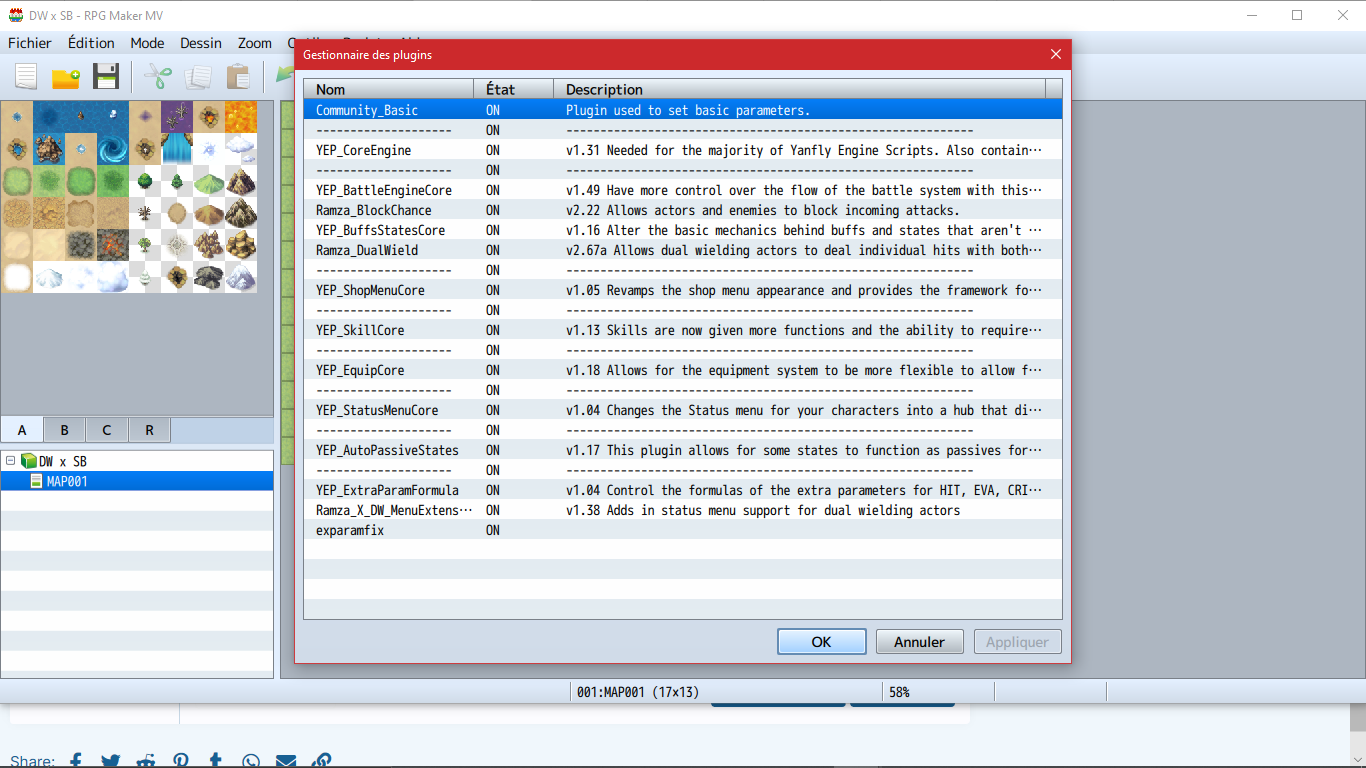
Task: Select the exparamfix plugin
Action: click(683, 530)
